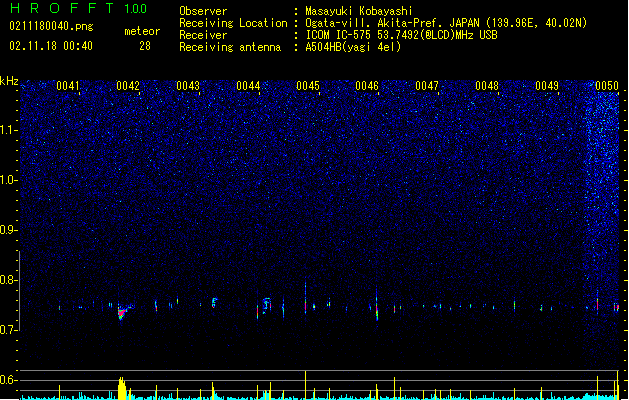Click the 0050 time marker

click(x=607, y=86)
